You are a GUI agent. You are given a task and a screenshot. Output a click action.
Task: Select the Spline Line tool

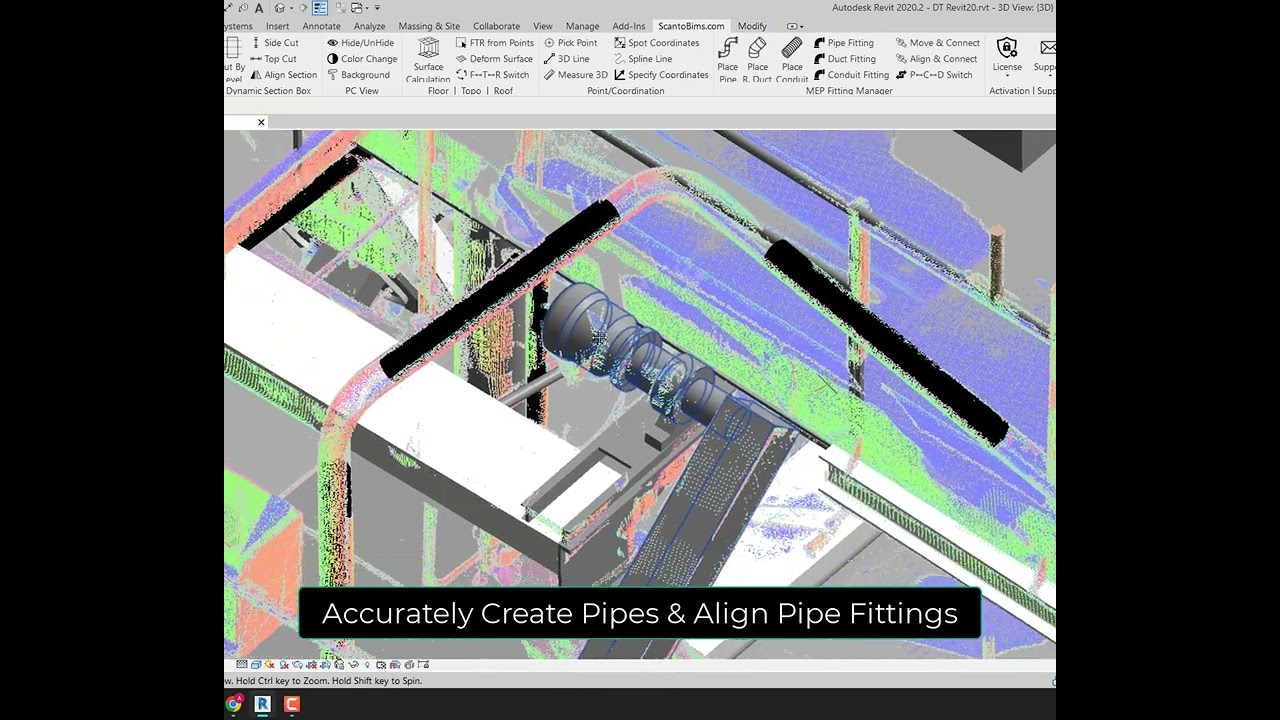pyautogui.click(x=642, y=59)
